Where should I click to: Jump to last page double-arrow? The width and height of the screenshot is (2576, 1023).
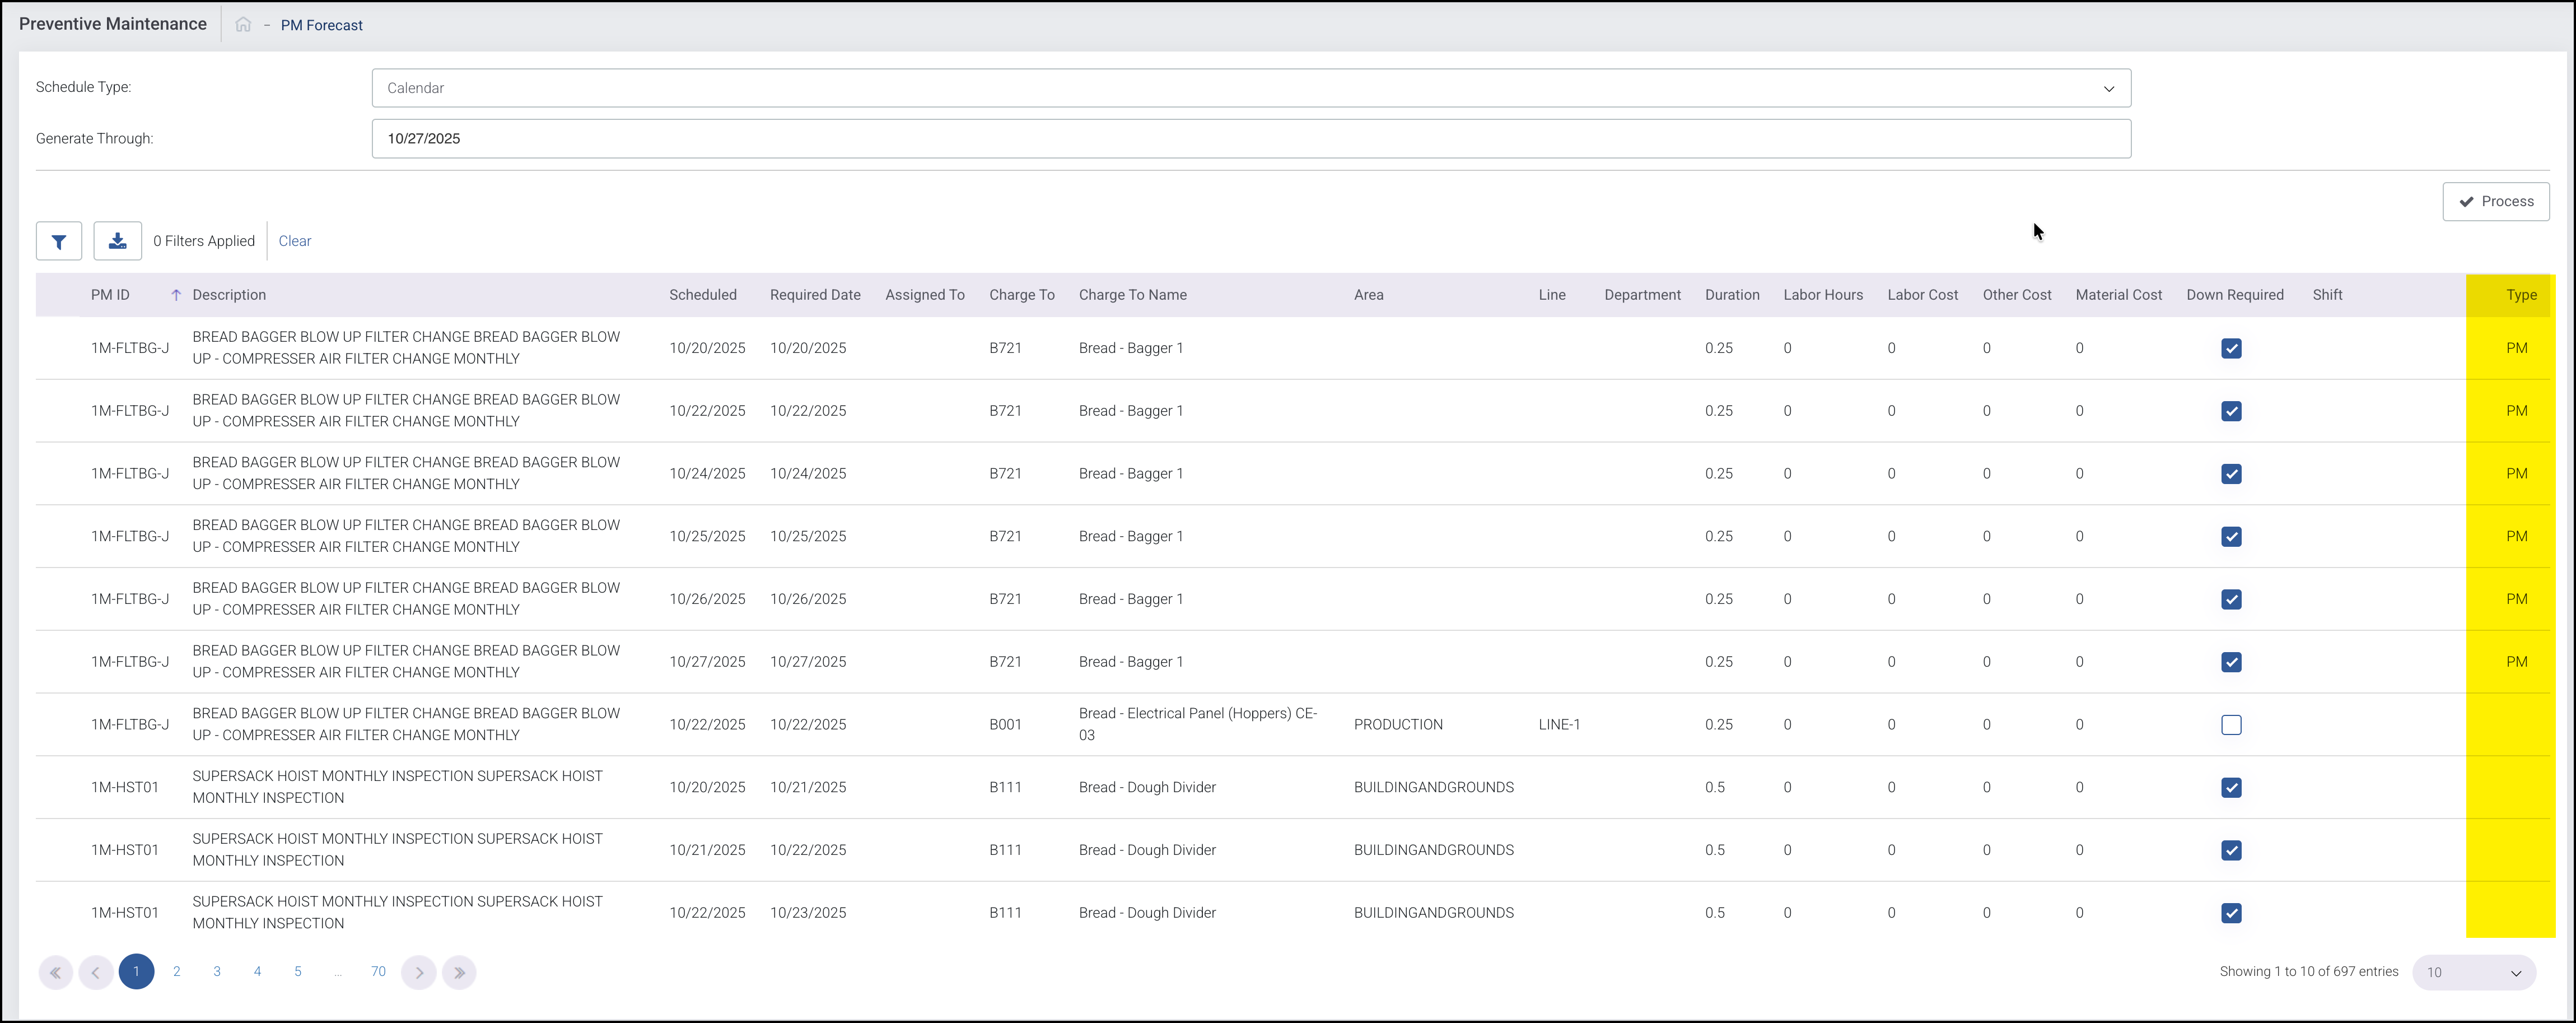pyautogui.click(x=459, y=972)
